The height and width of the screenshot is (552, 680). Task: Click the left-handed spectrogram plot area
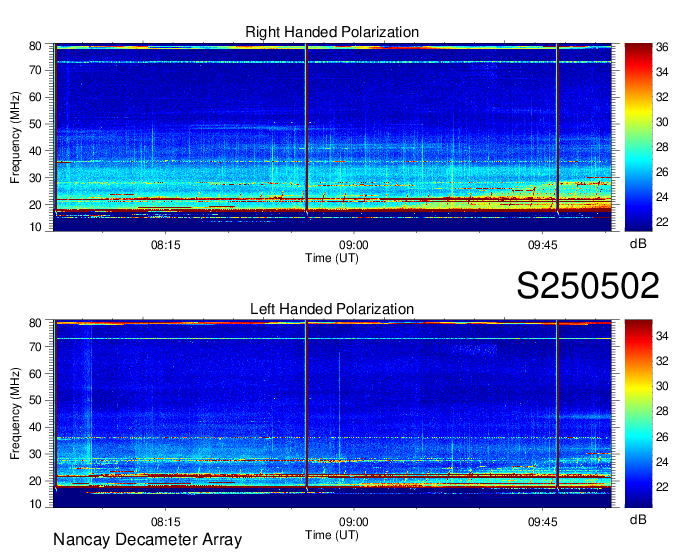[x=333, y=414]
